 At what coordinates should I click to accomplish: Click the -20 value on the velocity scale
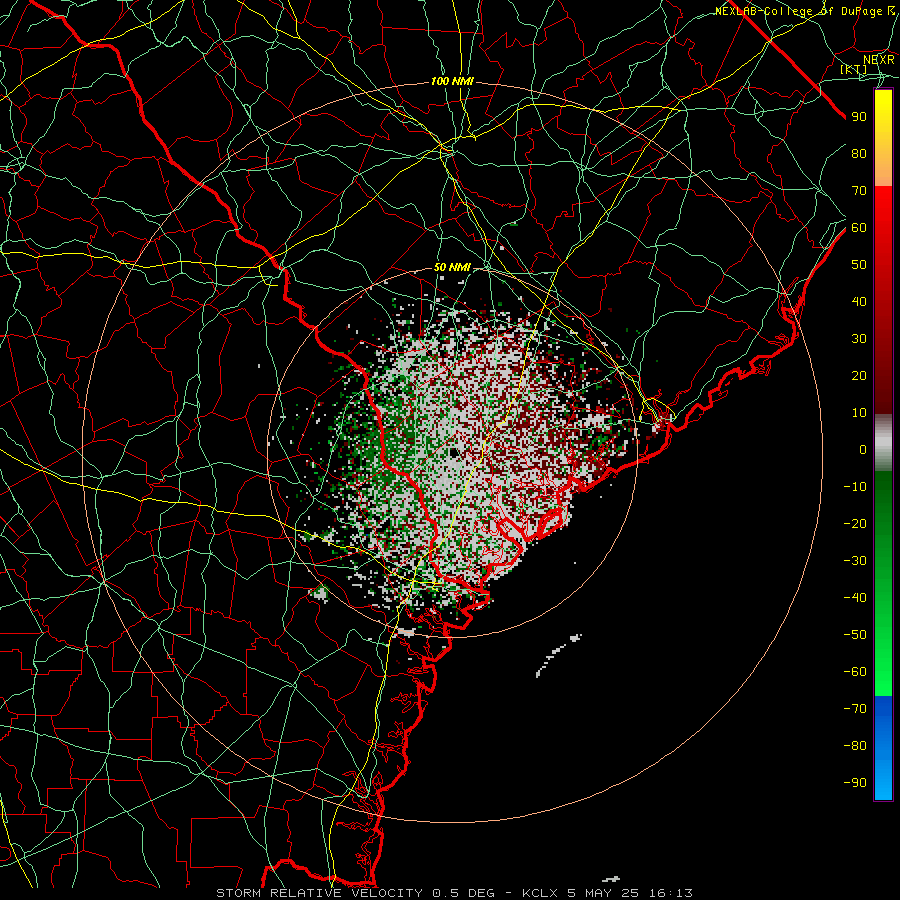pos(855,523)
